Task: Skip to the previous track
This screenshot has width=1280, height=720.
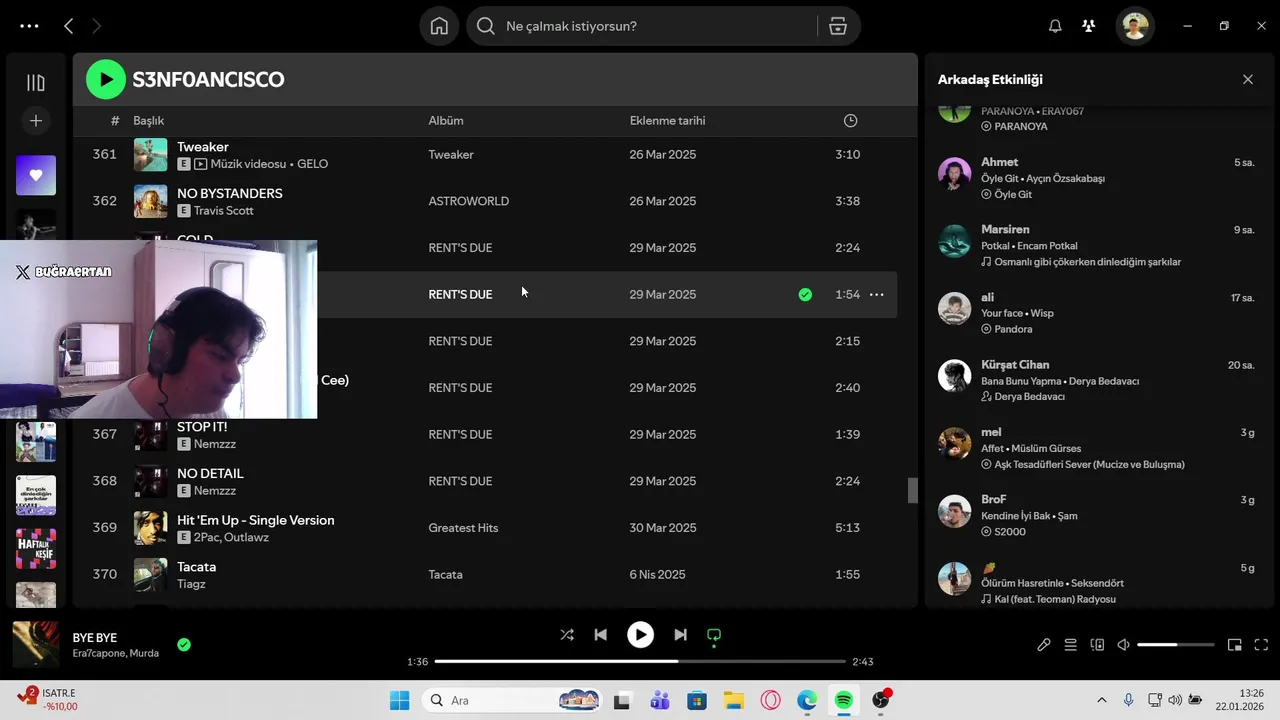Action: coord(600,635)
